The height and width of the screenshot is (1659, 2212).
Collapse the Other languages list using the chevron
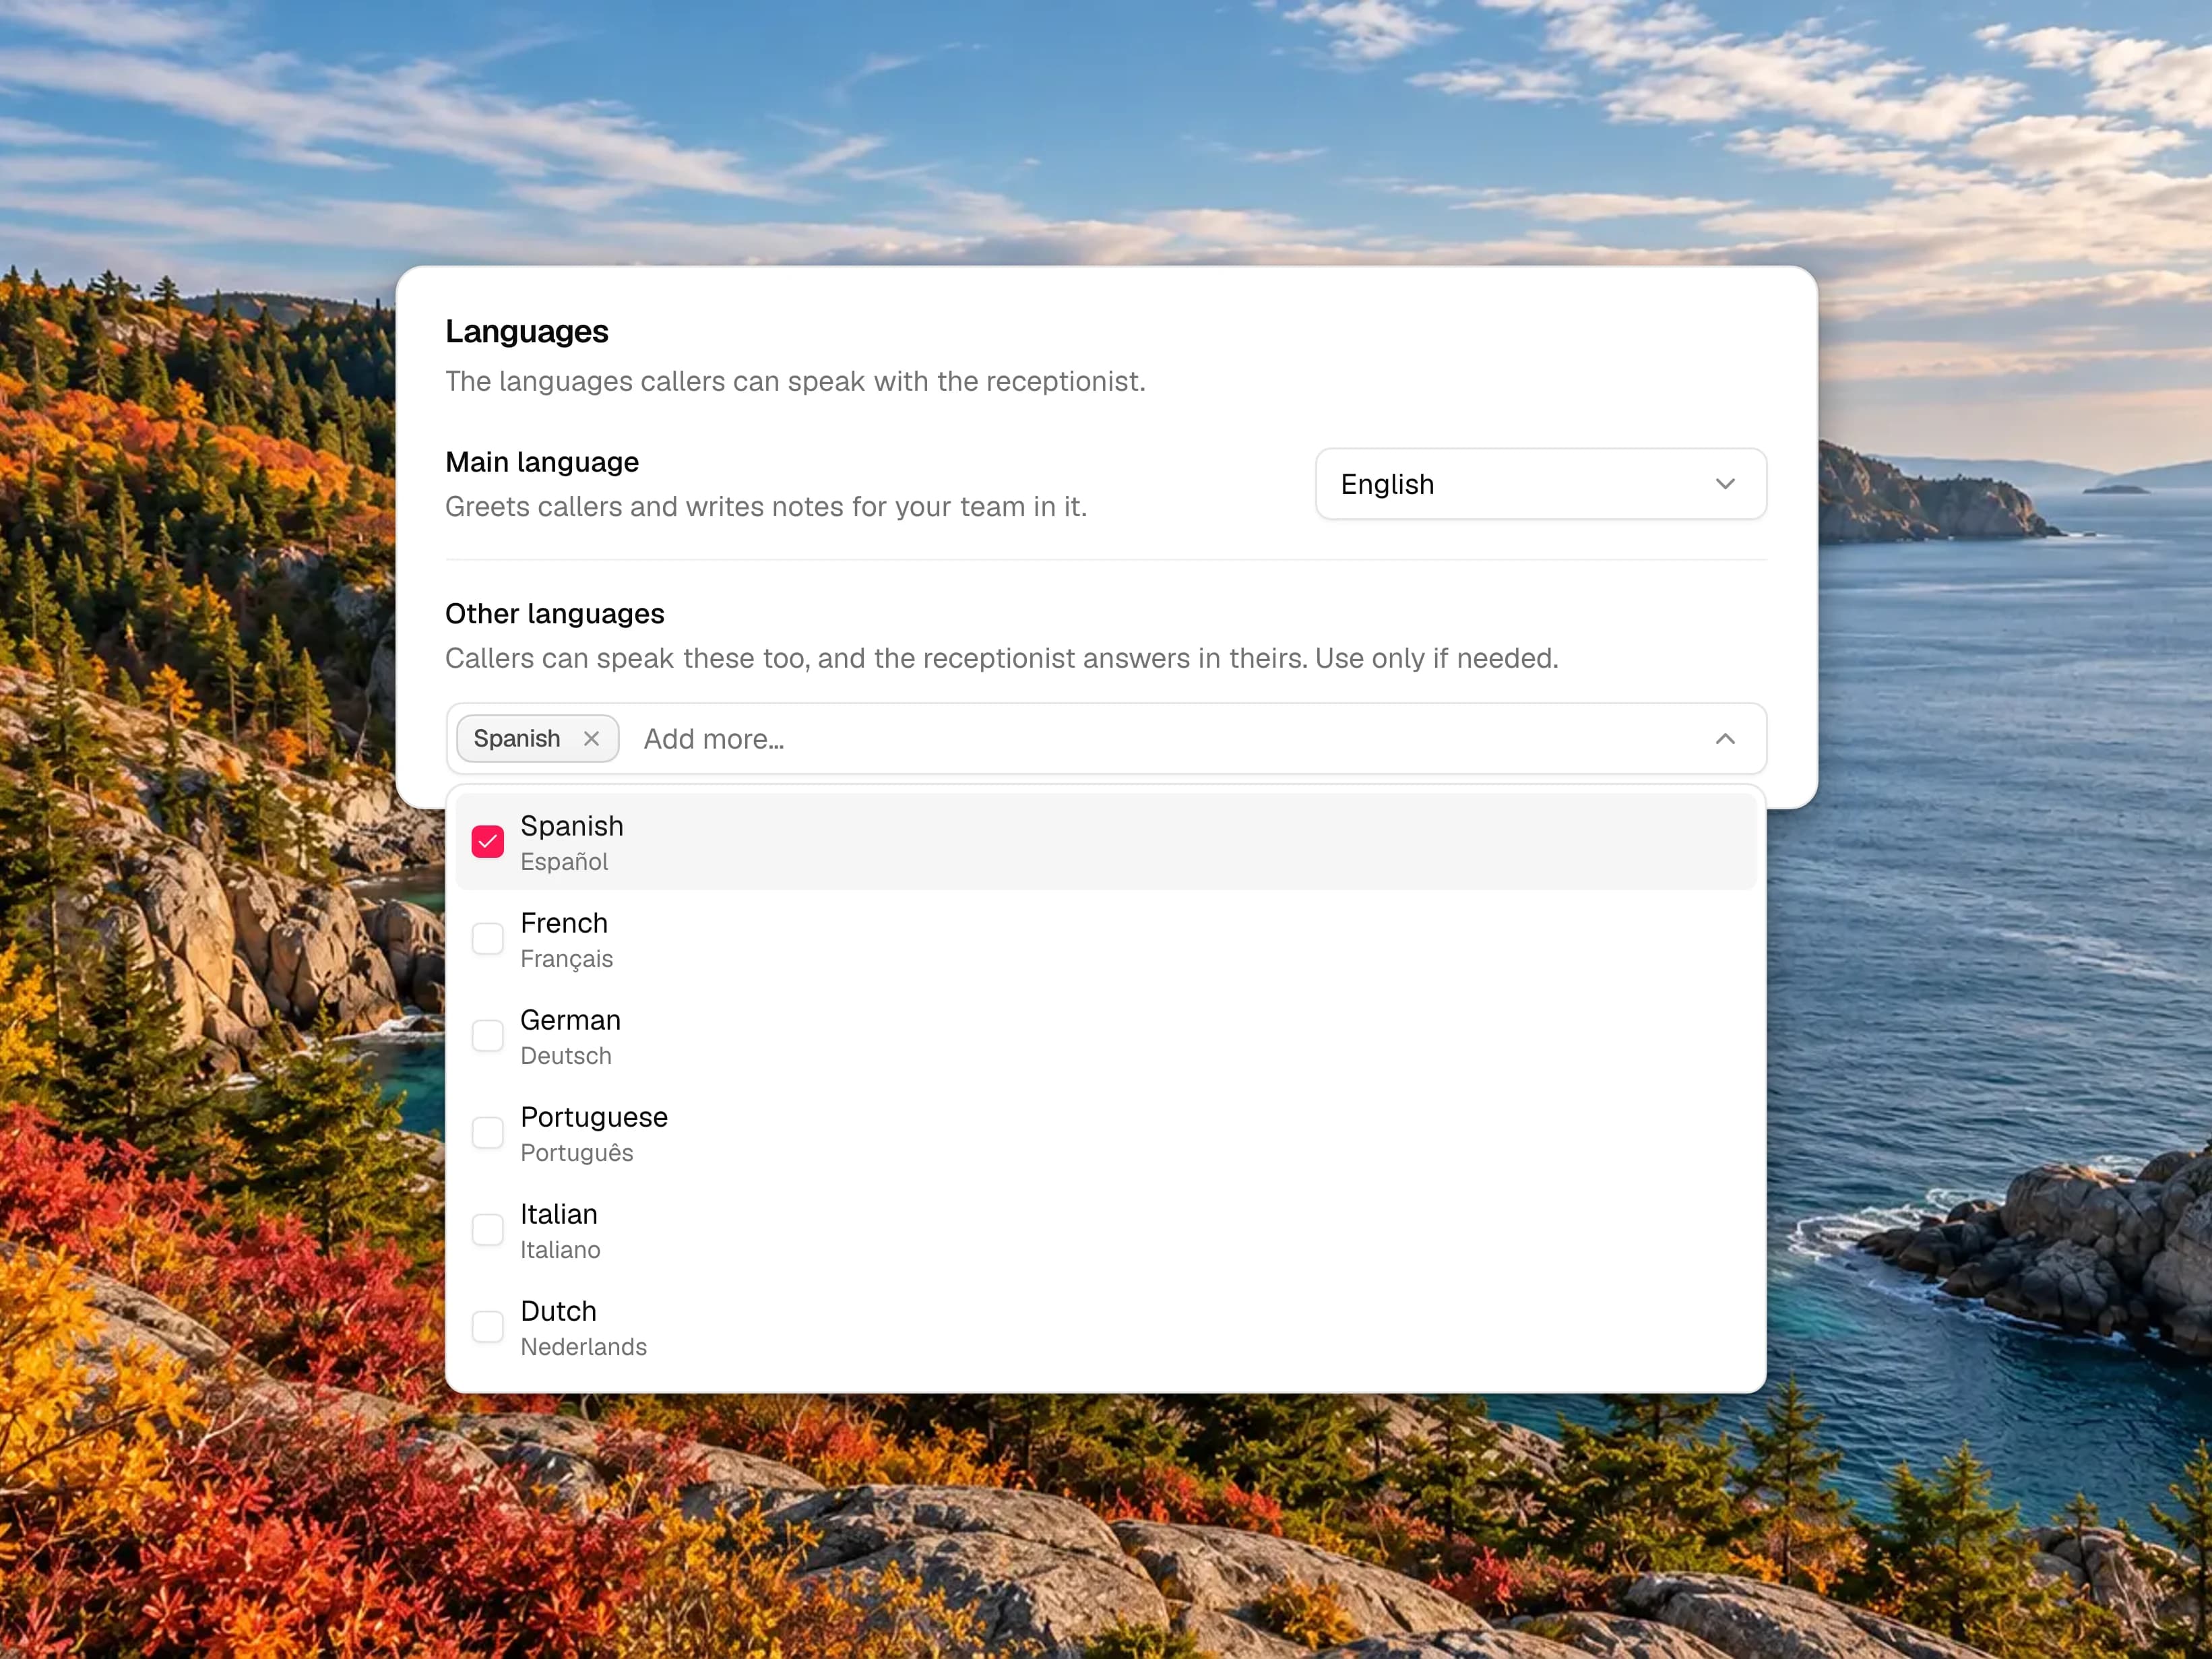coord(1725,739)
